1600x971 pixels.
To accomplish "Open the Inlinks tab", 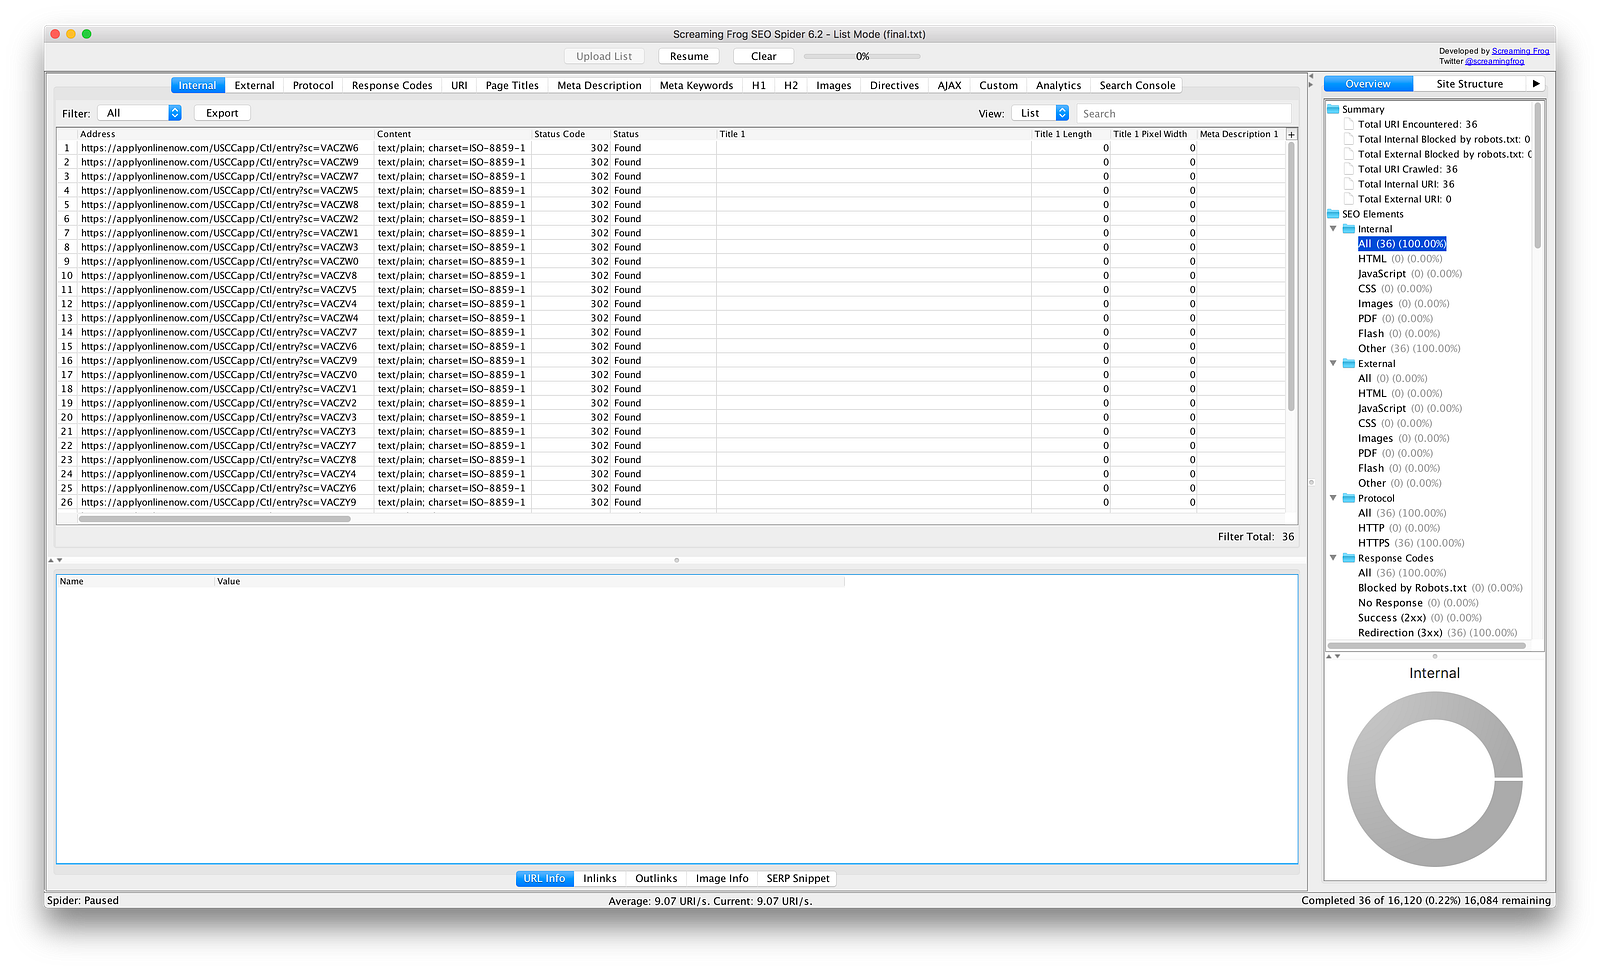I will pos(600,878).
